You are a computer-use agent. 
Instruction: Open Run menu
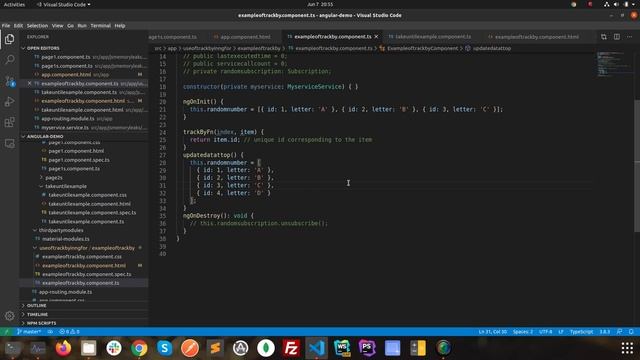[x=82, y=26]
